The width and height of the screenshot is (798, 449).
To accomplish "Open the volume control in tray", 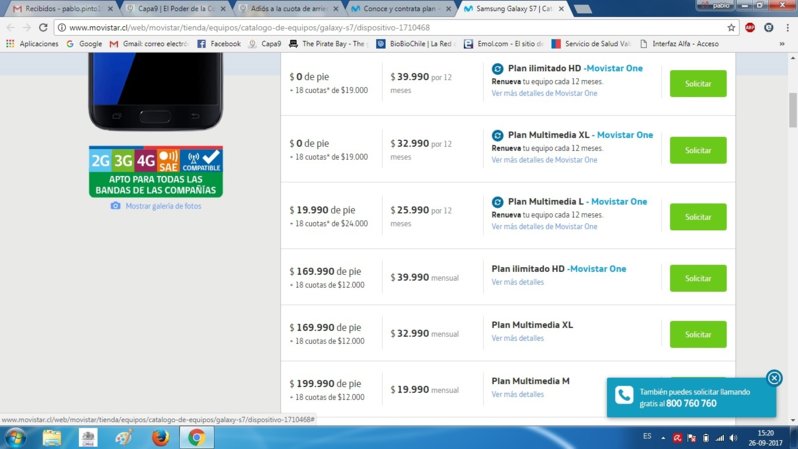I will [733, 438].
